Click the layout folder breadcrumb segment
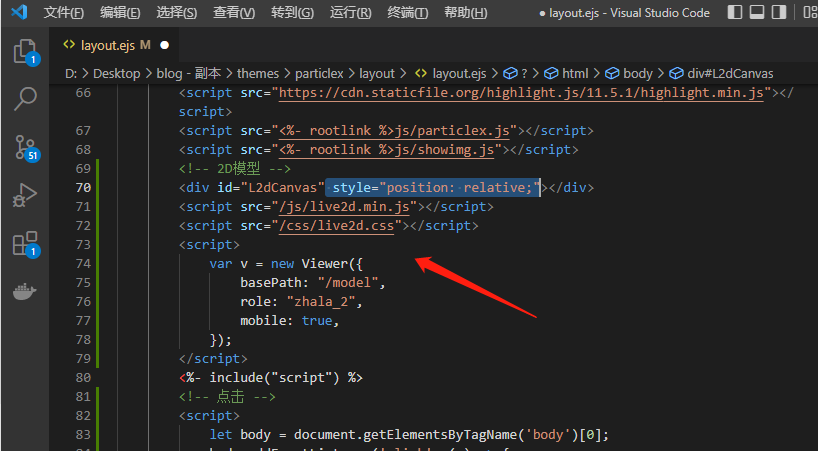This screenshot has width=818, height=451. point(377,74)
